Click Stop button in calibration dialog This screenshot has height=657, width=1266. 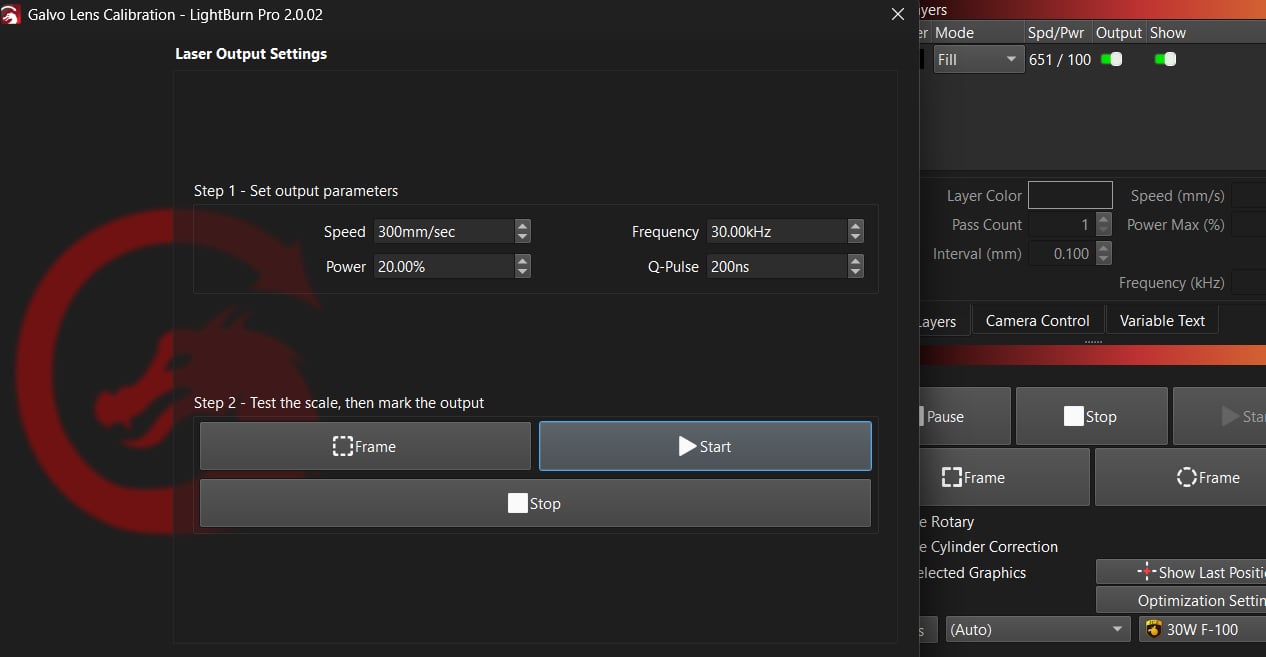click(535, 503)
